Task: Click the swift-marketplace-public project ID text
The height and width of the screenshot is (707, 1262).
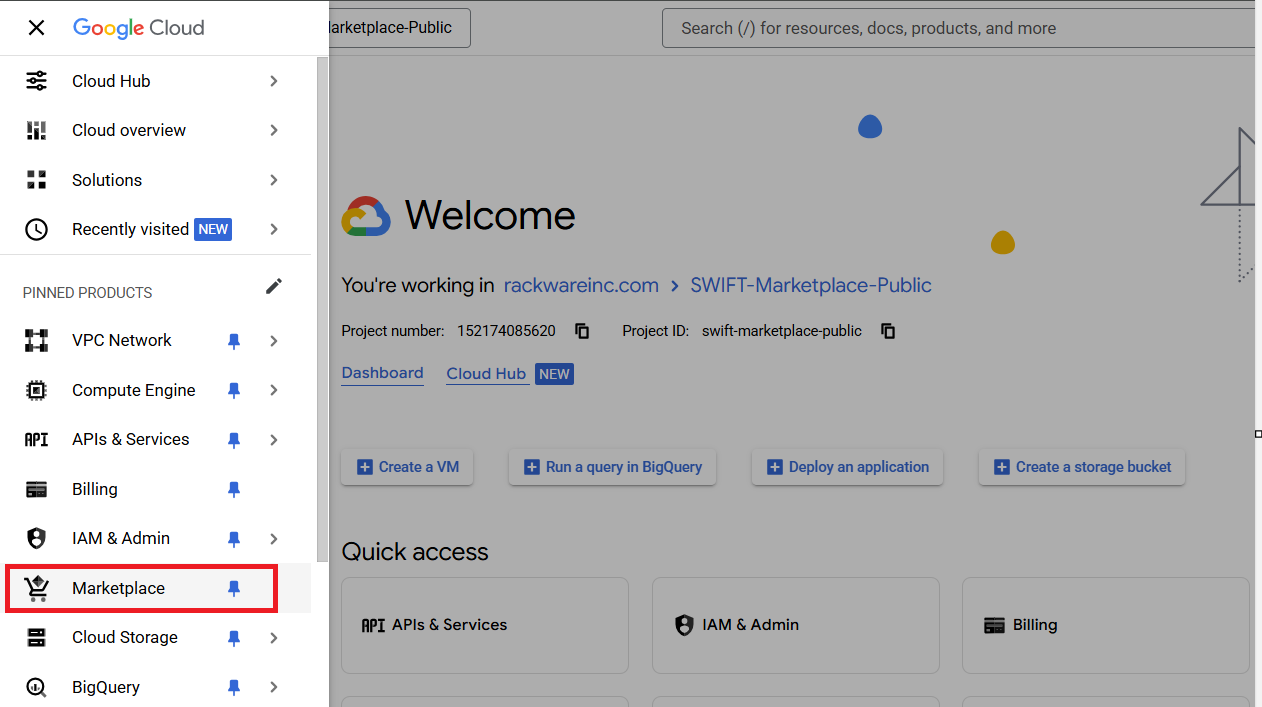Action: (782, 331)
